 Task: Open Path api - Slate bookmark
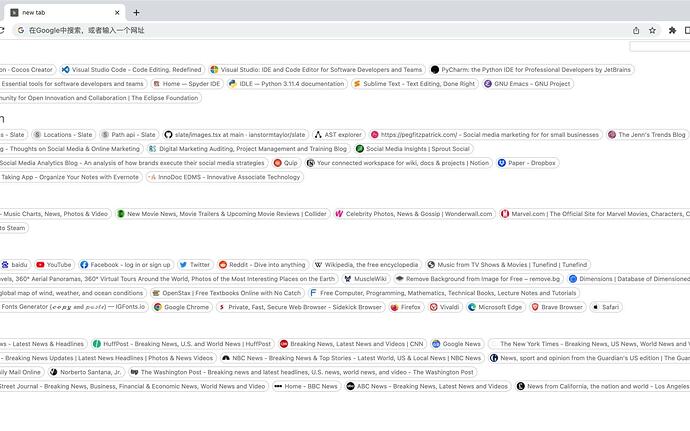click(128, 135)
